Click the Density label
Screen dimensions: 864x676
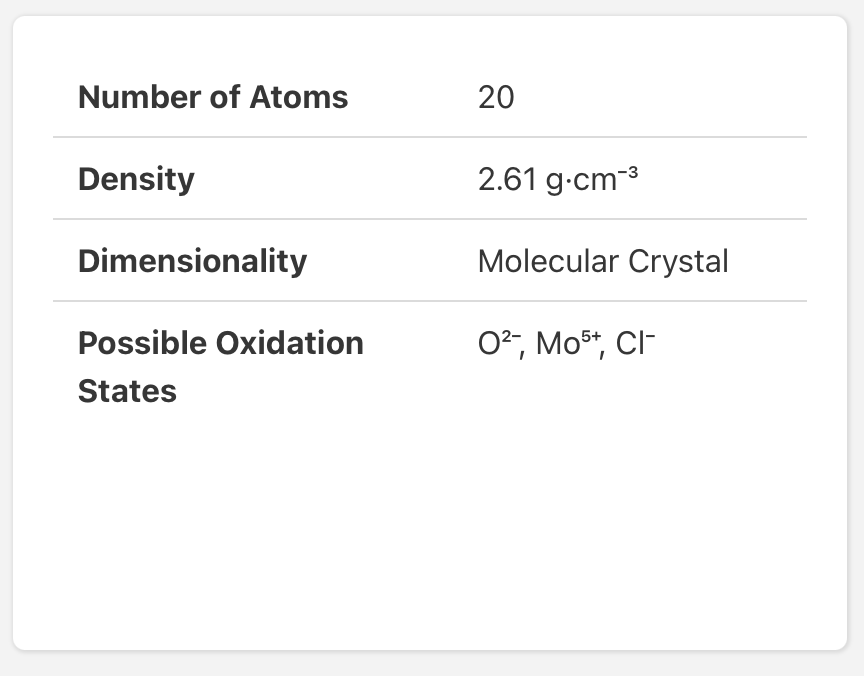point(136,180)
